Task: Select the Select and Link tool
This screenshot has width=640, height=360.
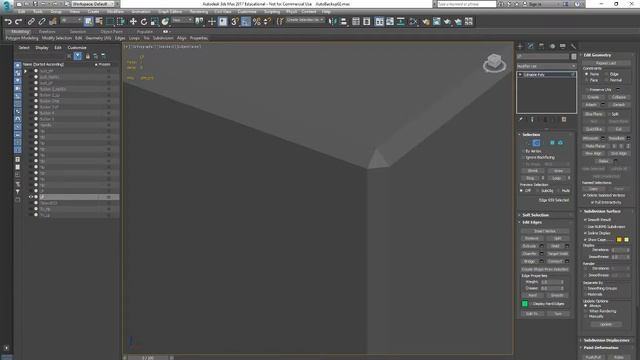Action: tap(31, 22)
